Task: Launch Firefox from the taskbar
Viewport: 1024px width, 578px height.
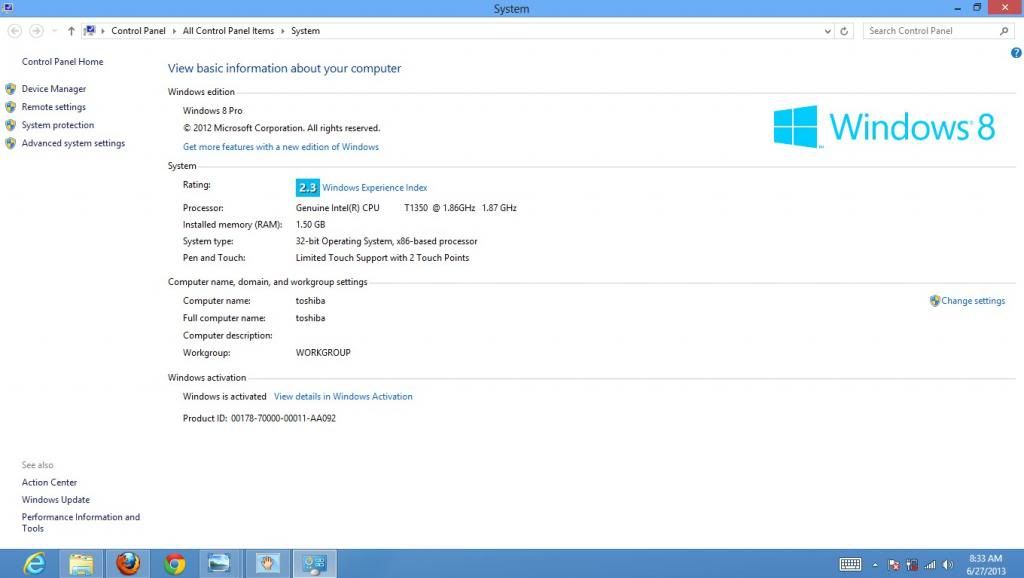Action: (x=128, y=563)
